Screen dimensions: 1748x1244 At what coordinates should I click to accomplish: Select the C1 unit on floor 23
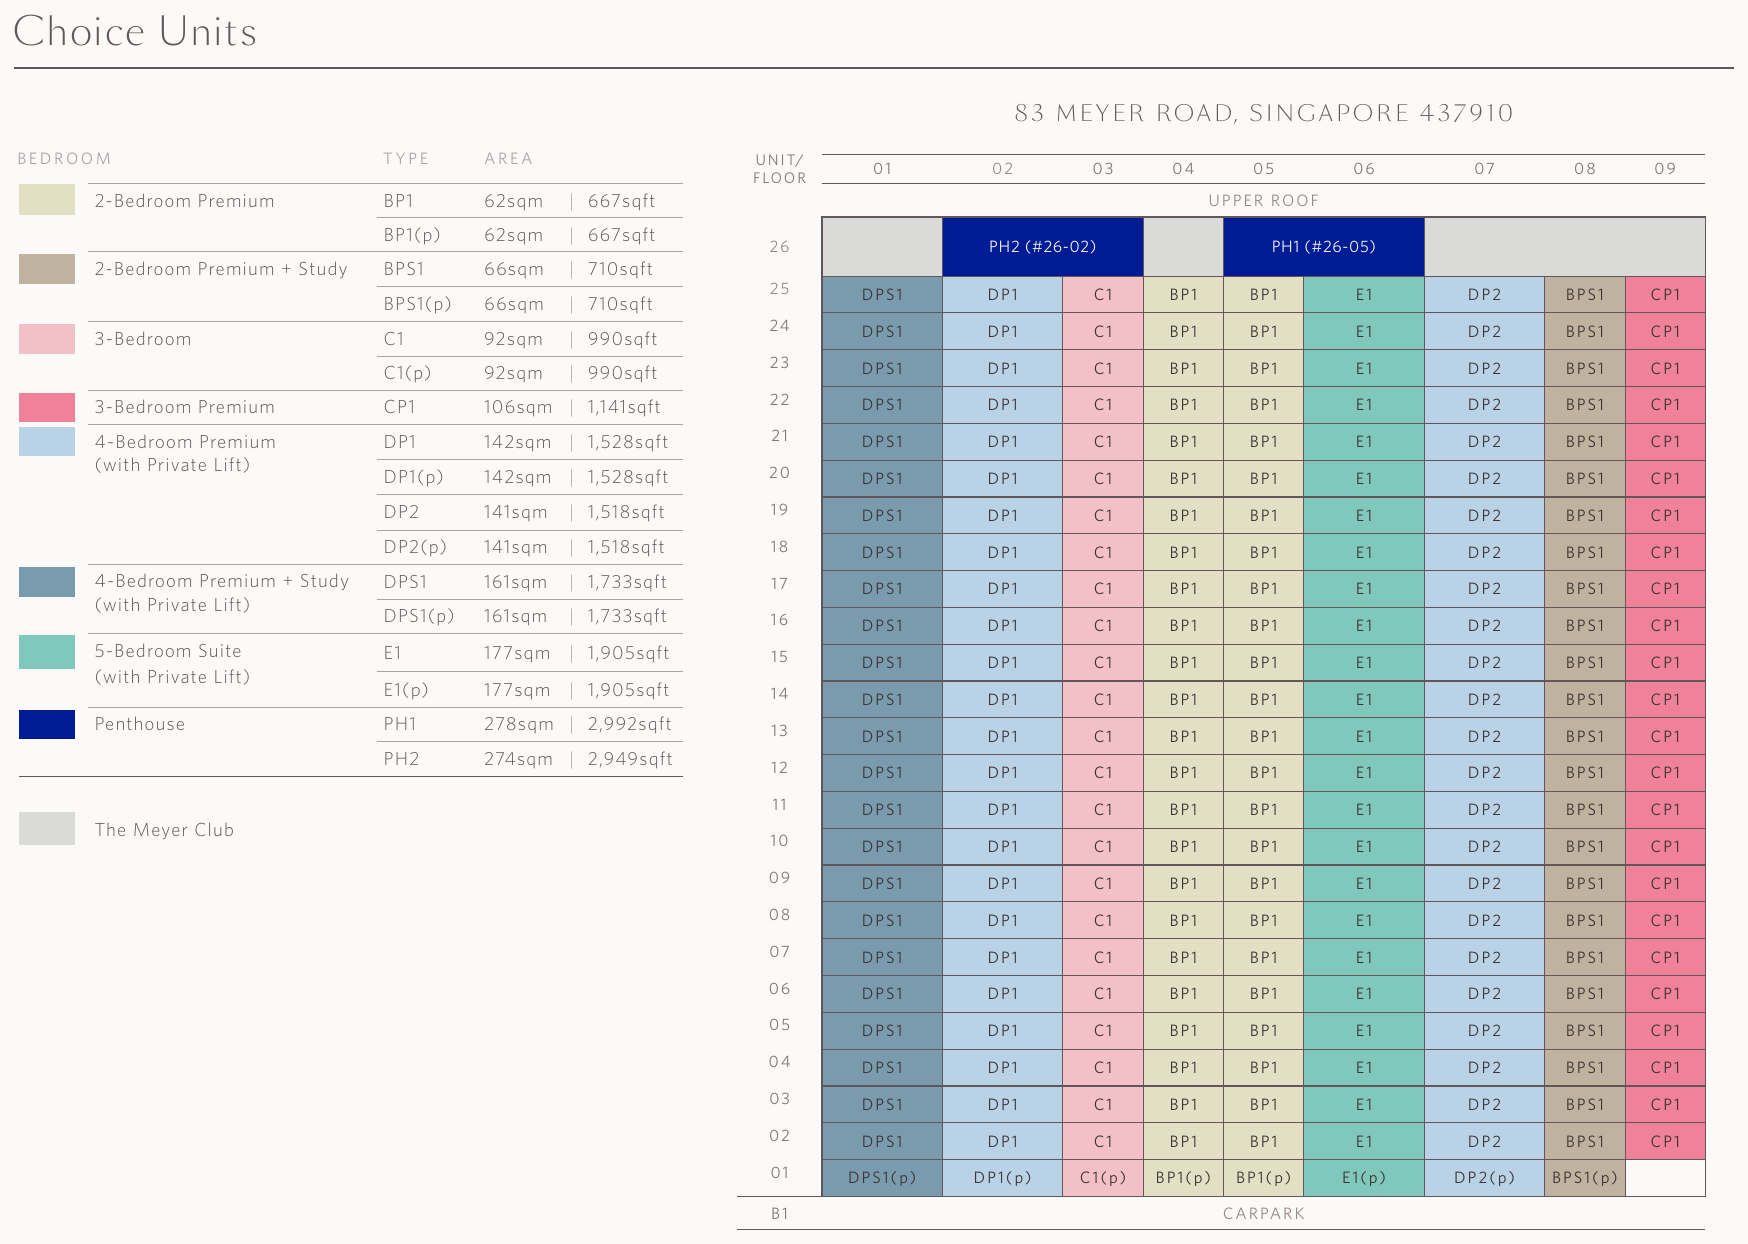click(x=1103, y=369)
